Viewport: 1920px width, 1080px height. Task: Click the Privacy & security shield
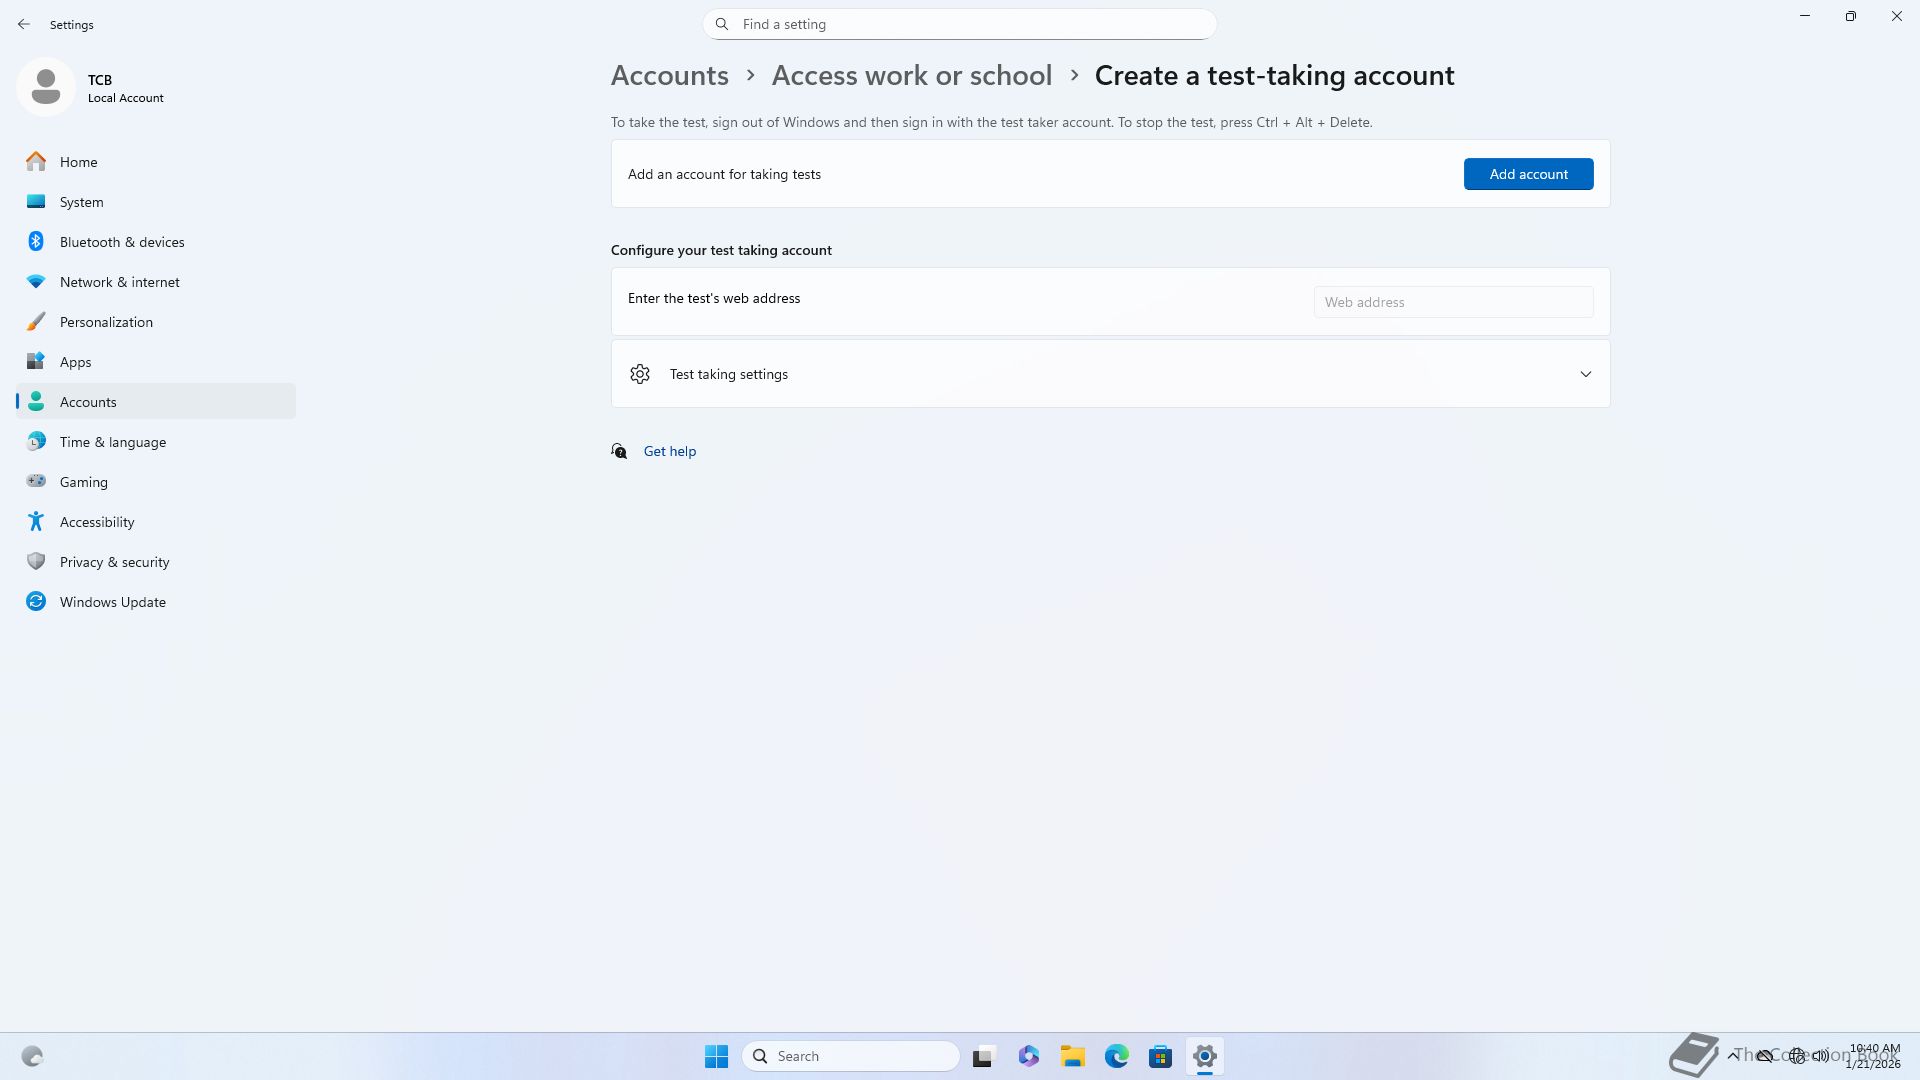click(36, 562)
